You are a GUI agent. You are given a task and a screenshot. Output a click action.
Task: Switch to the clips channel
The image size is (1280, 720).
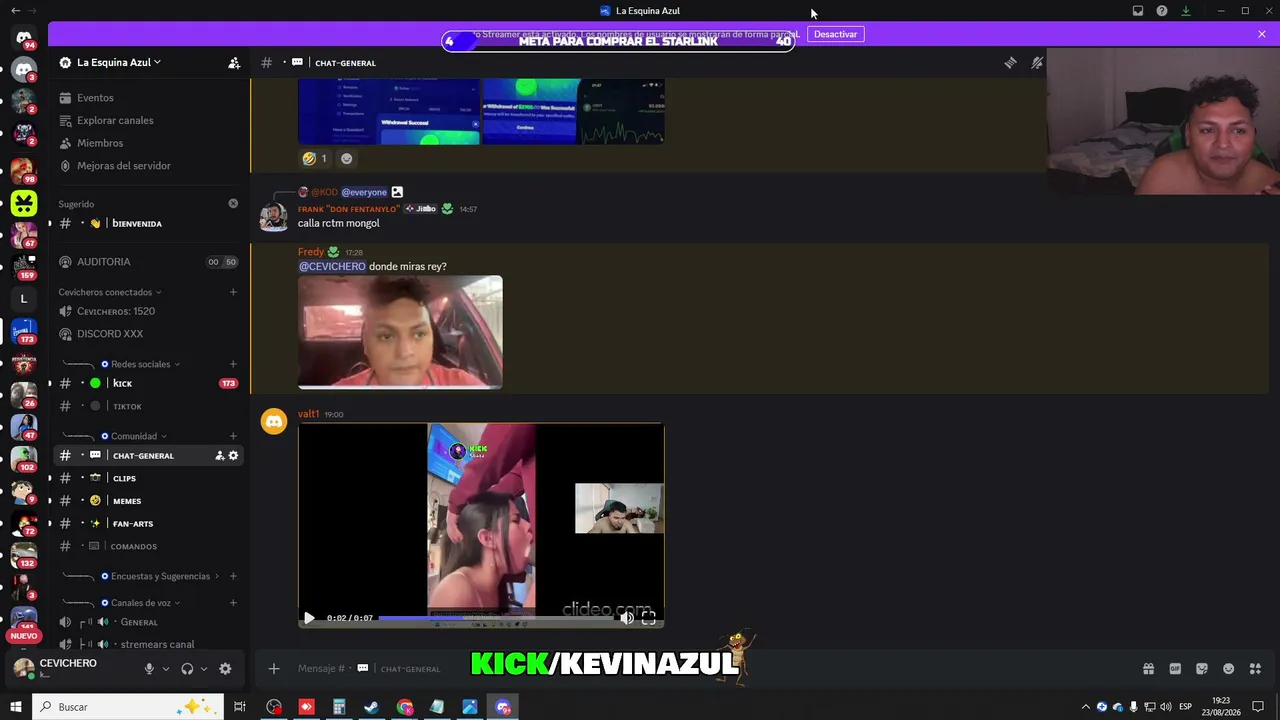click(150, 478)
